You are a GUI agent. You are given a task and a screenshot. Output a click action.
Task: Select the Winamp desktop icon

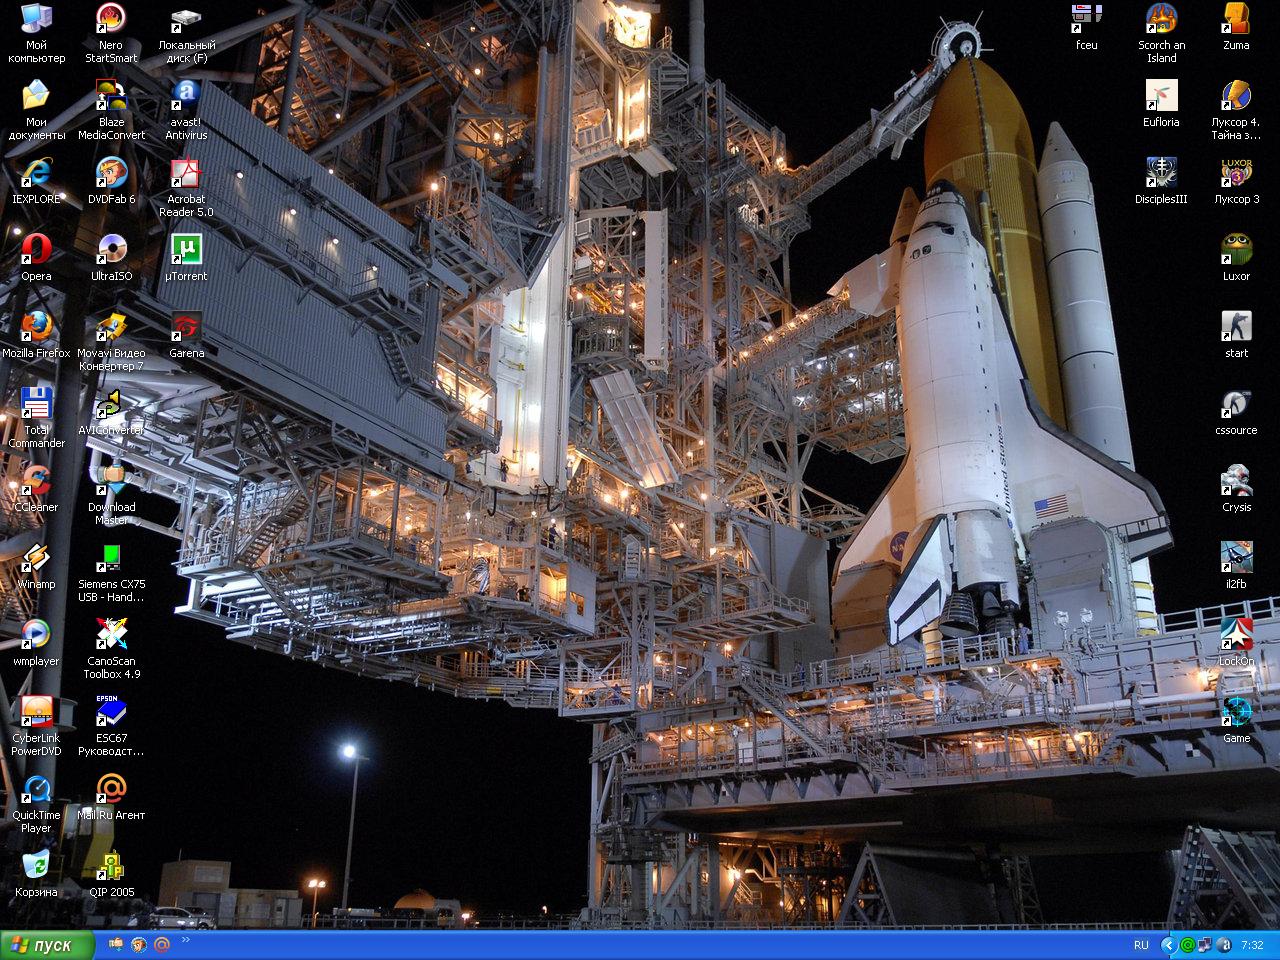[36, 558]
